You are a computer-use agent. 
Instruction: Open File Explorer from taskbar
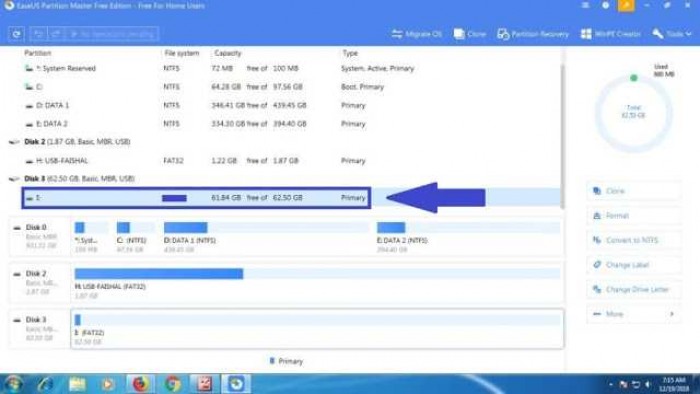point(77,384)
